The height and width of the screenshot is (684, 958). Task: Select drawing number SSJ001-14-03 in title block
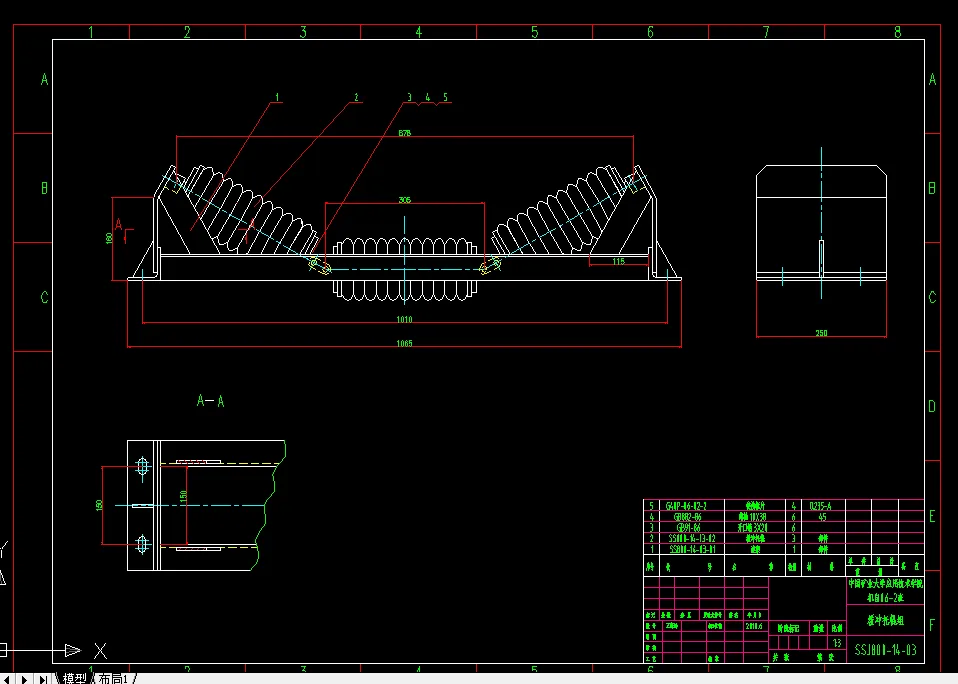tap(885, 650)
